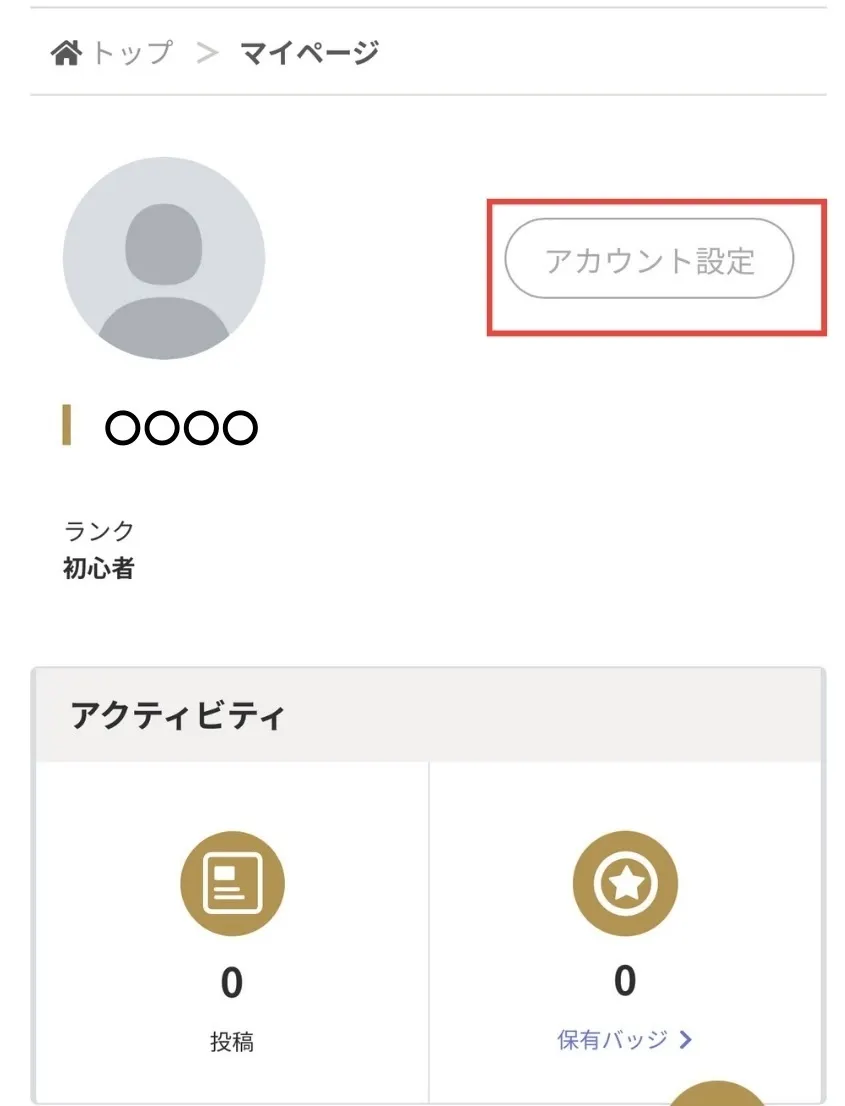Click the breadcrumb separator chevron
845x1106 pixels.
tap(207, 53)
